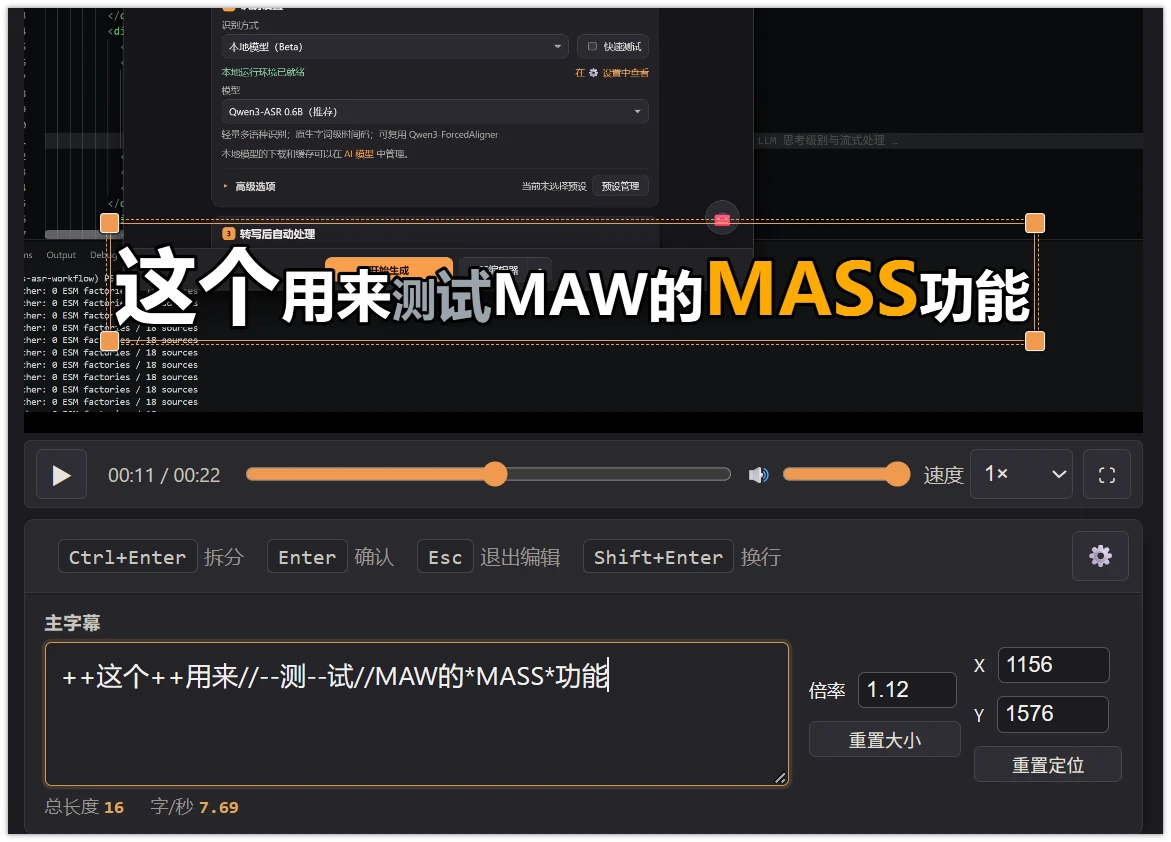Click the Y position input field

(1054, 714)
